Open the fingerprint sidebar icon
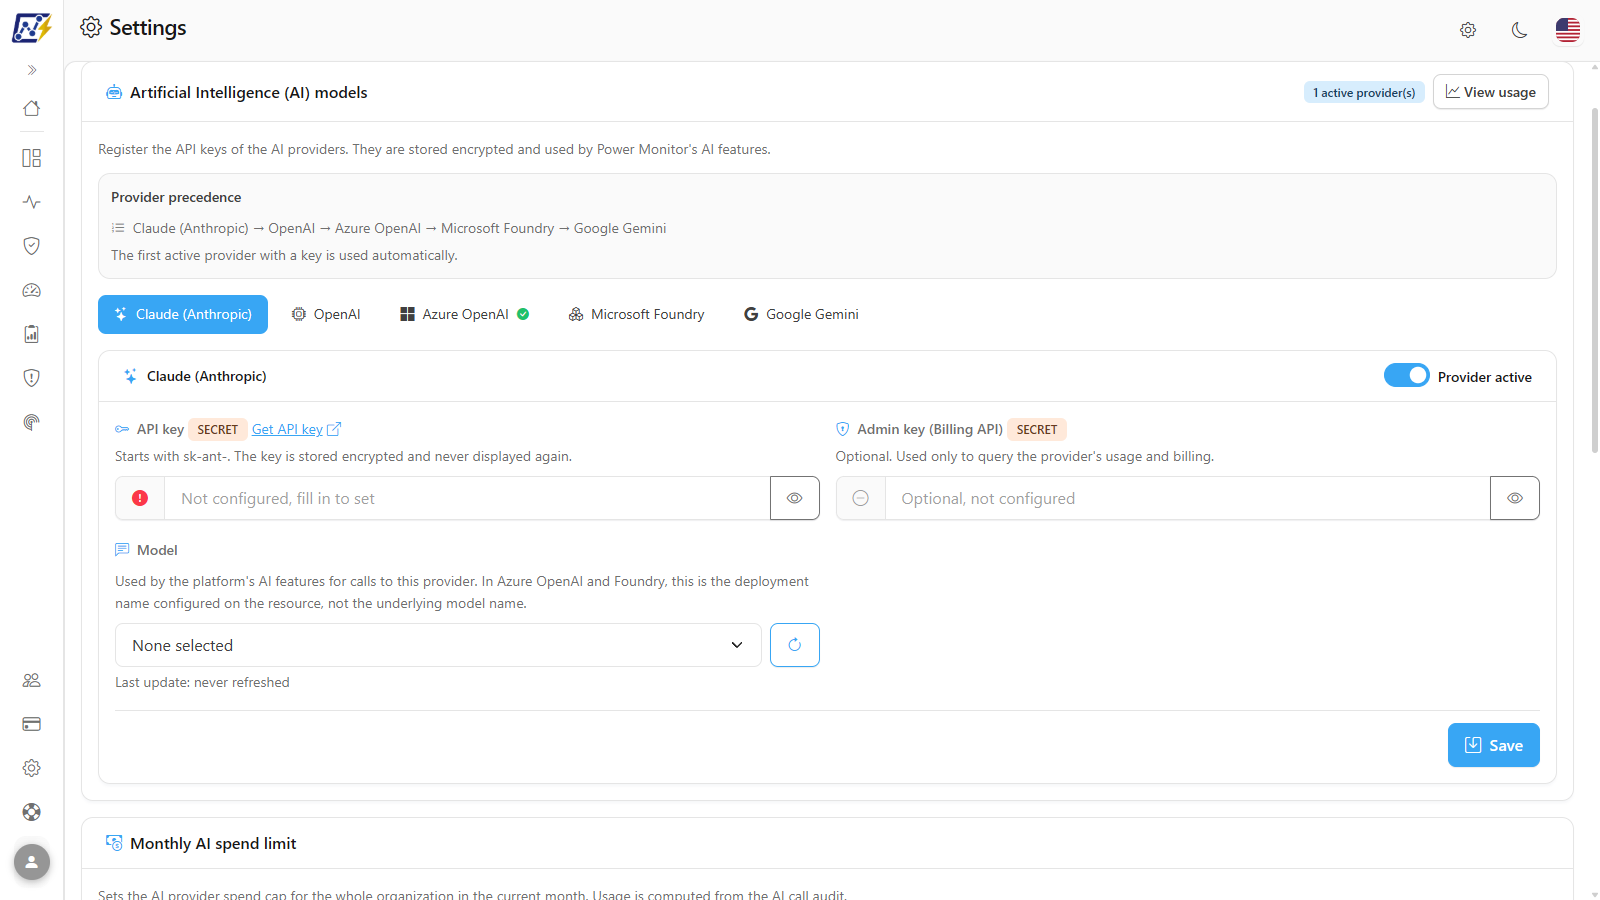 click(32, 422)
